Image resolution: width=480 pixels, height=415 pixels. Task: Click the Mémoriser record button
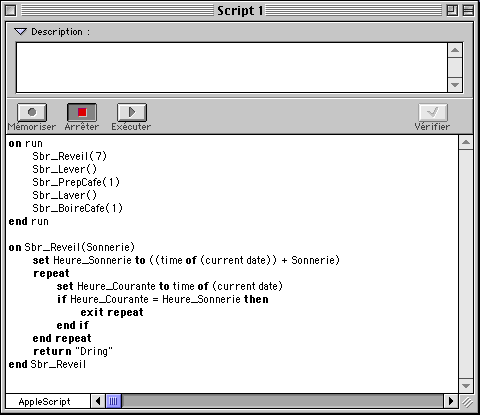(32, 112)
